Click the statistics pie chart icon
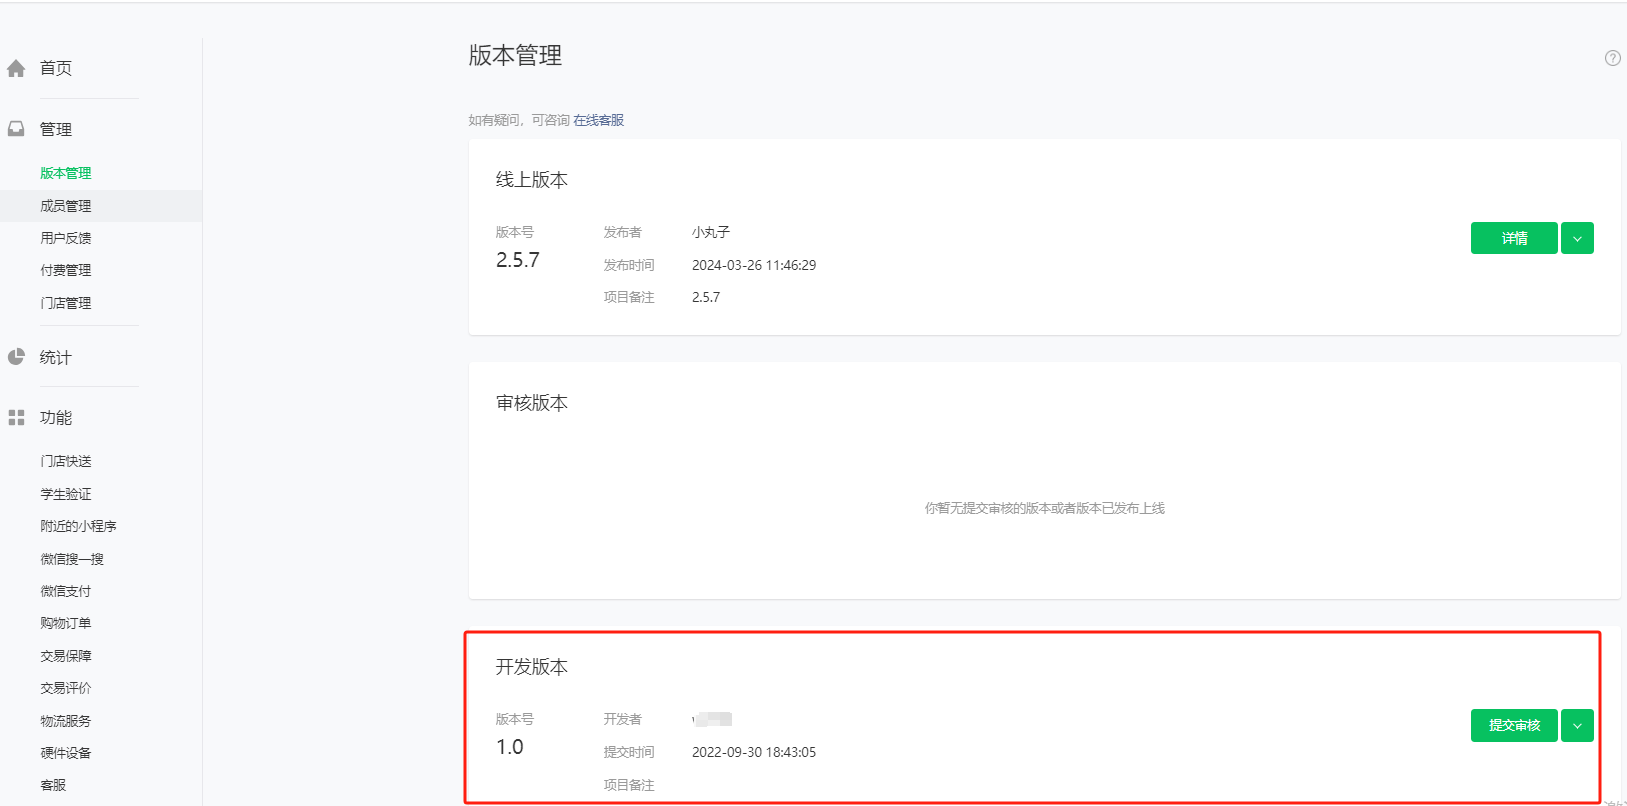Viewport: 1627px width, 806px height. point(16,357)
